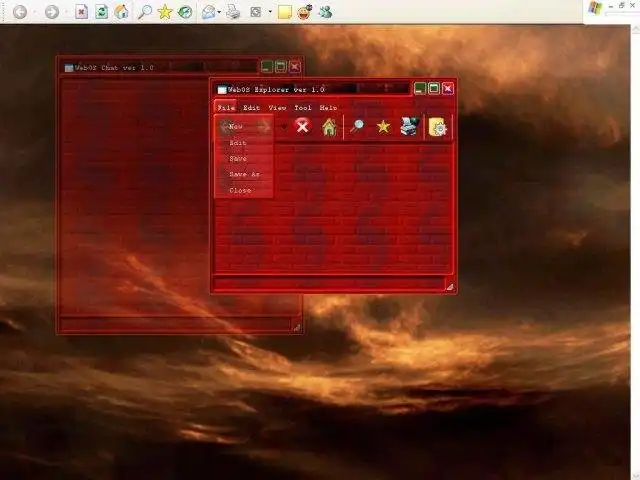Image resolution: width=640 pixels, height=480 pixels.
Task: Click the Mail envelope icon
Action: tap(209, 12)
